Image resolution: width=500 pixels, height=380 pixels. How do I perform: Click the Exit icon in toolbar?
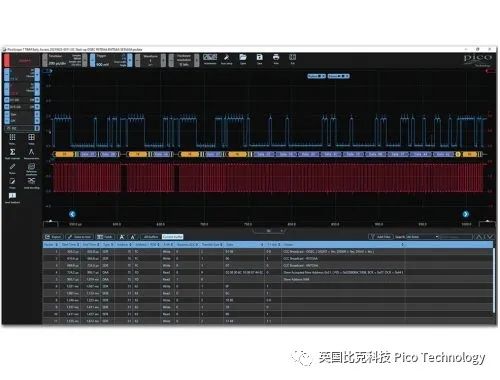click(292, 59)
